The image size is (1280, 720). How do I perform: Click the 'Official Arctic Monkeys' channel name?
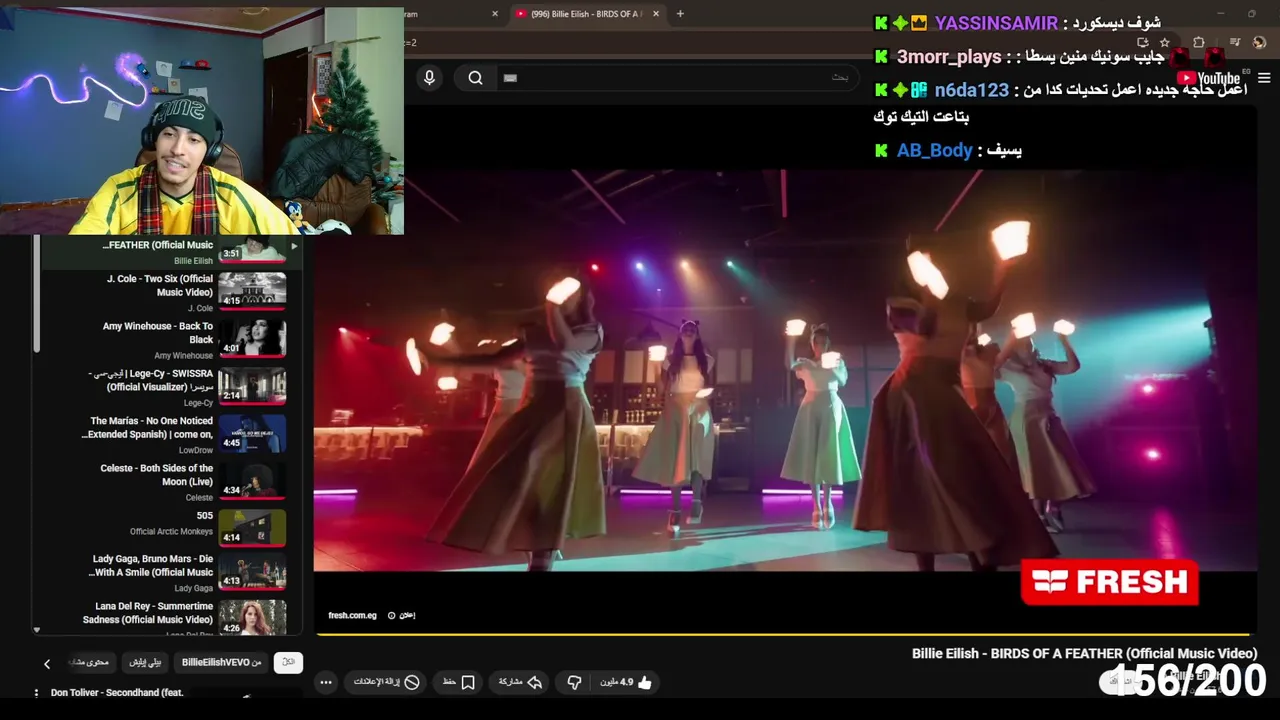[171, 531]
